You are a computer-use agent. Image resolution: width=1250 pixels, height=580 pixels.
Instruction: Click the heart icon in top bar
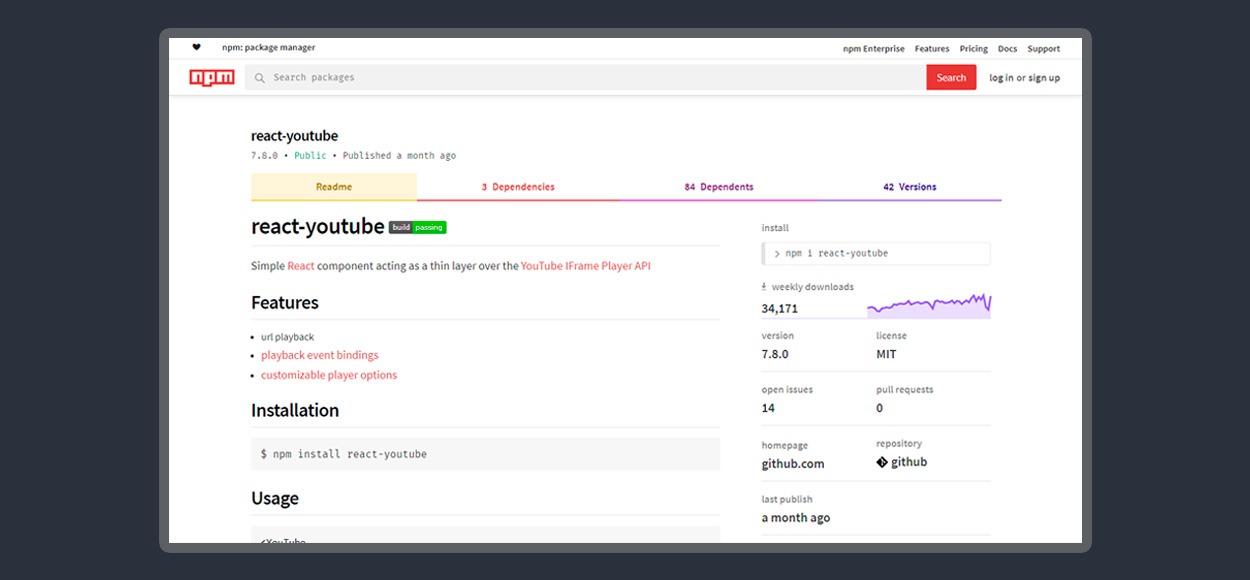(x=197, y=47)
